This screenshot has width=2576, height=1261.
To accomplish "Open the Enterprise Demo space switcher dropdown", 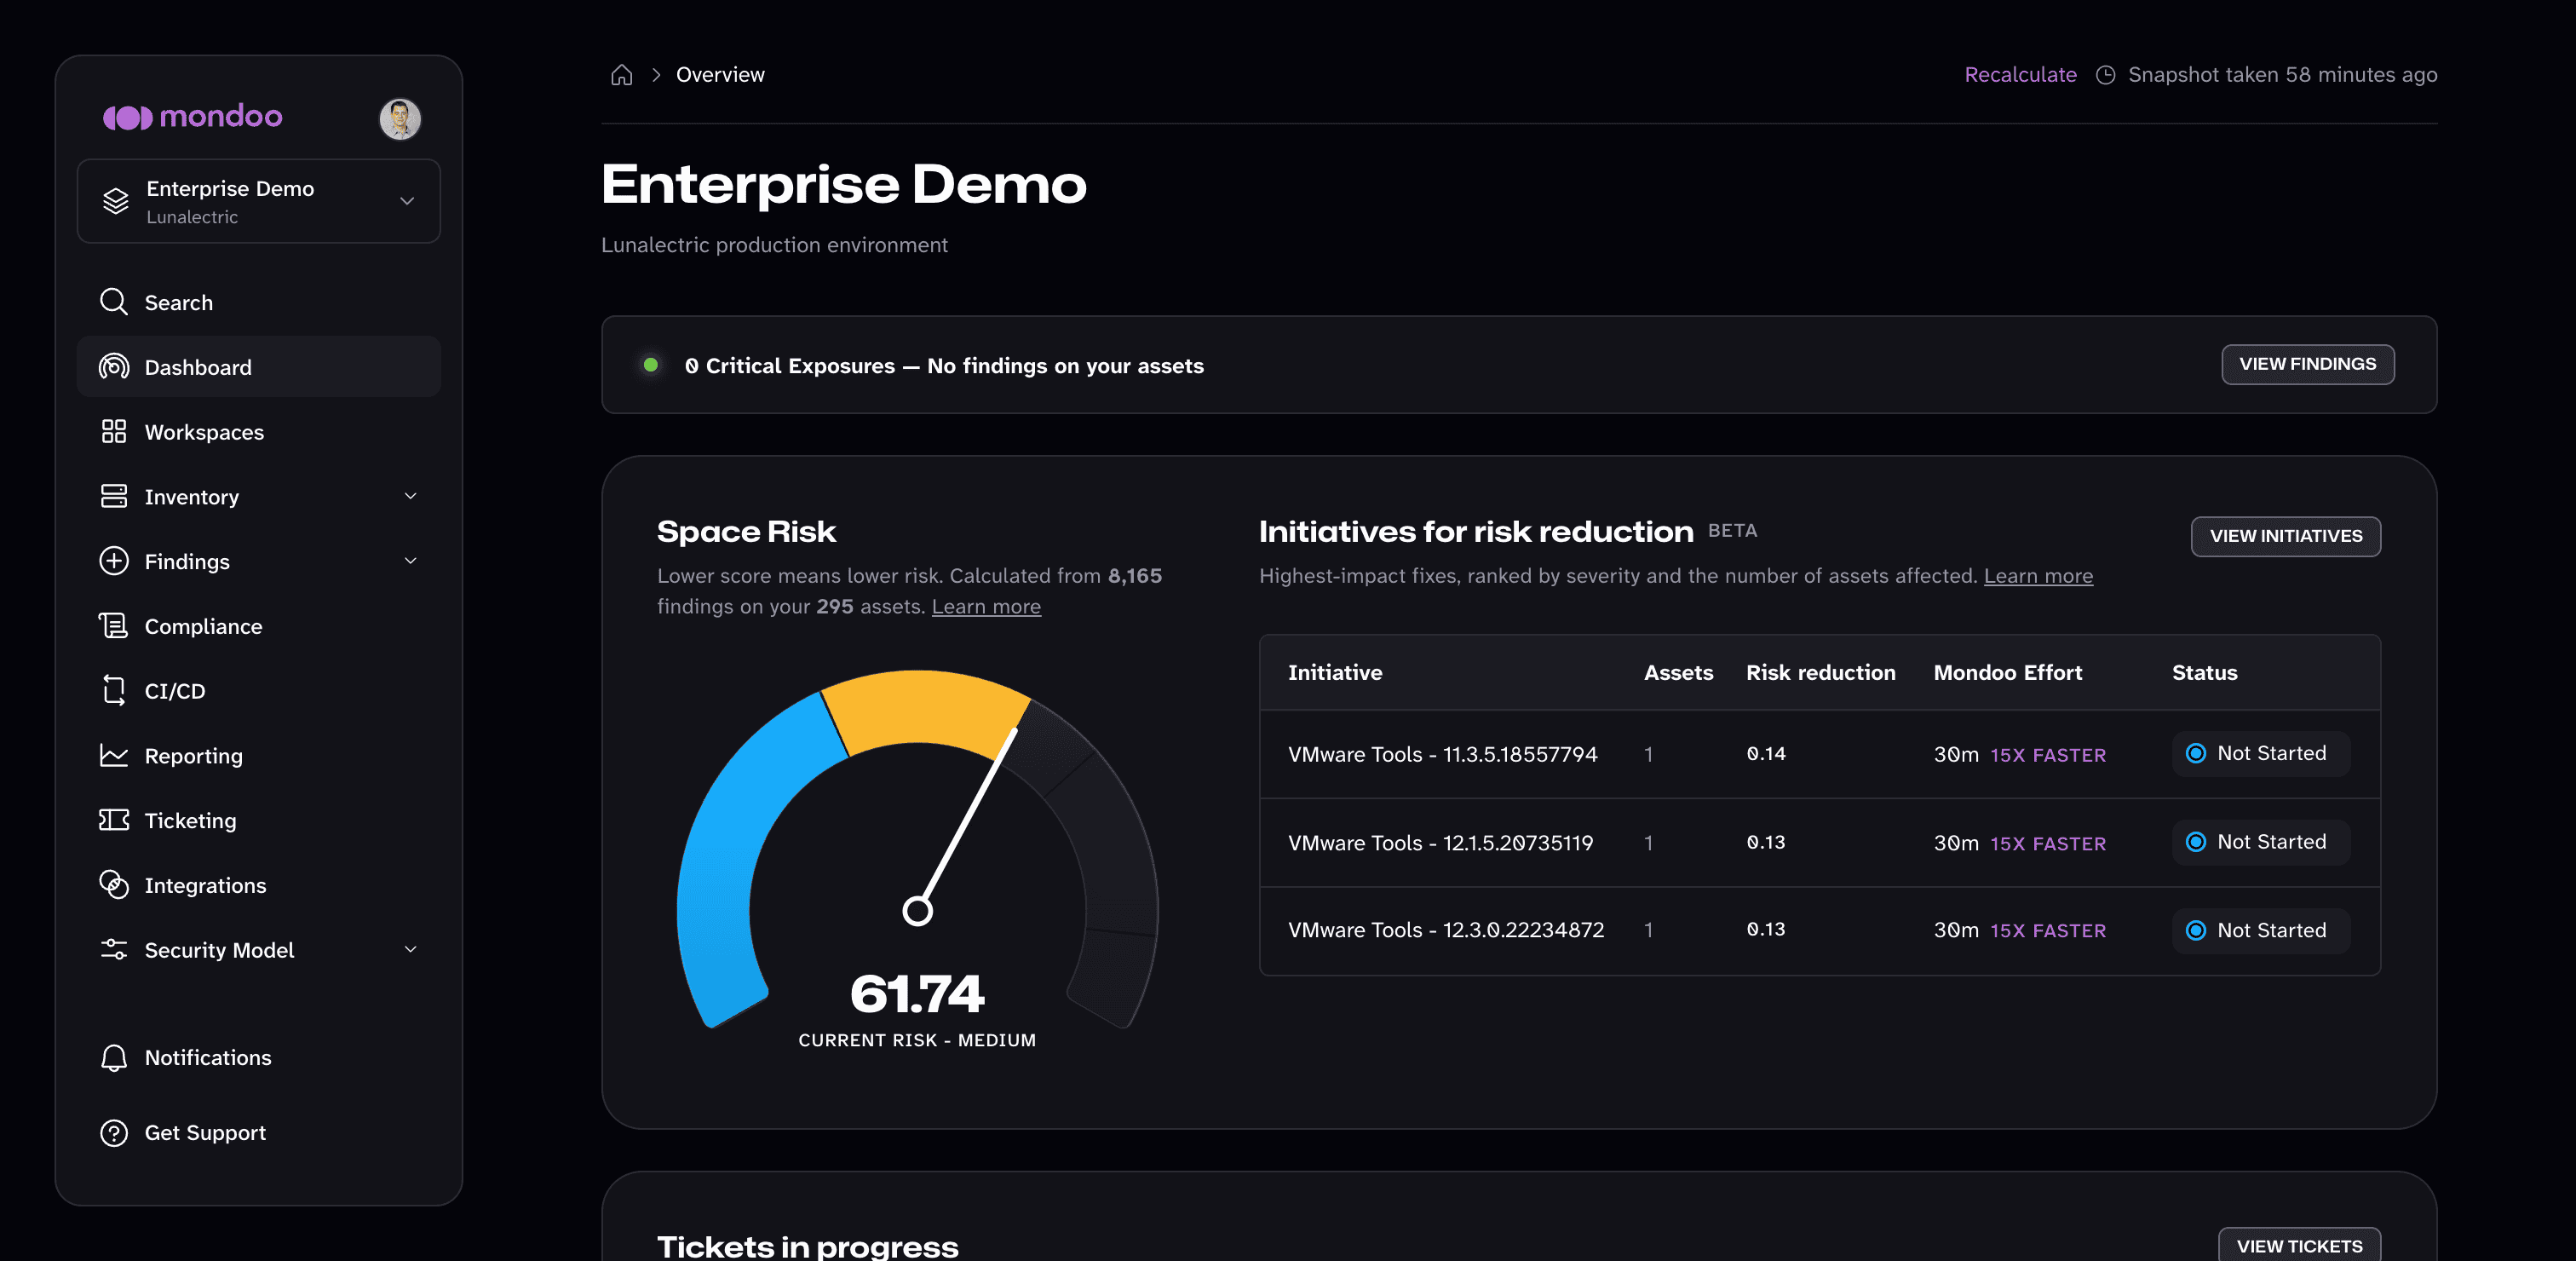I will (x=259, y=201).
